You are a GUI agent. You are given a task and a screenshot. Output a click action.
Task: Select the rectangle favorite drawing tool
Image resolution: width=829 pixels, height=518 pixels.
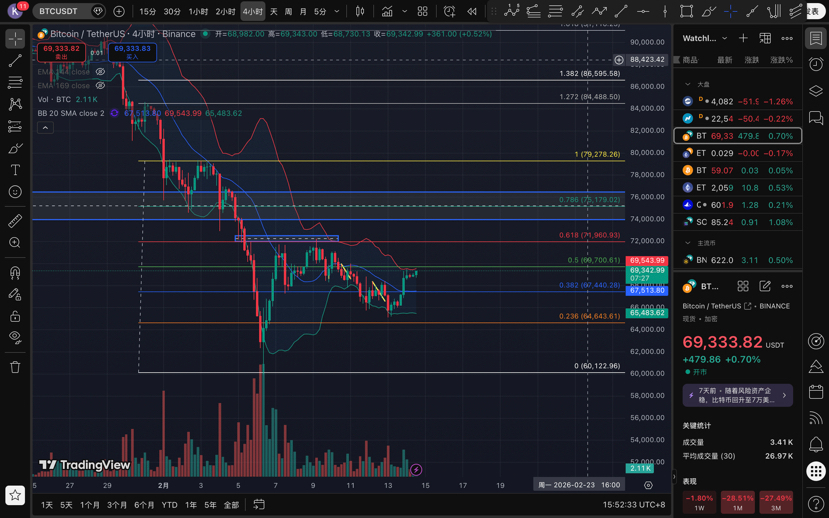687,11
